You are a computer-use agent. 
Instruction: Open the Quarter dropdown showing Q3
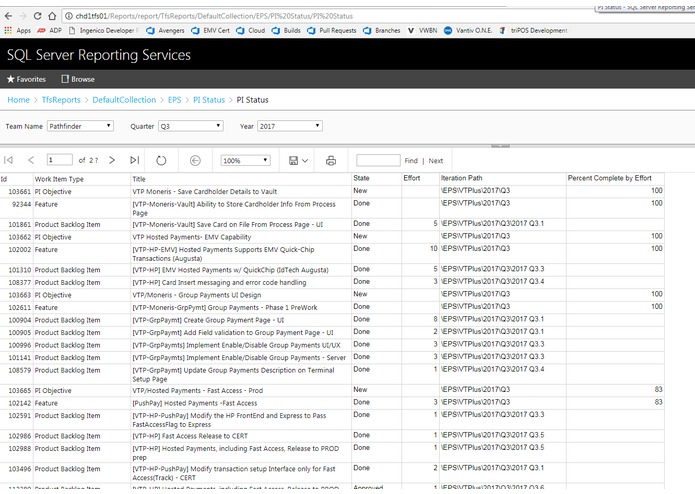point(191,126)
